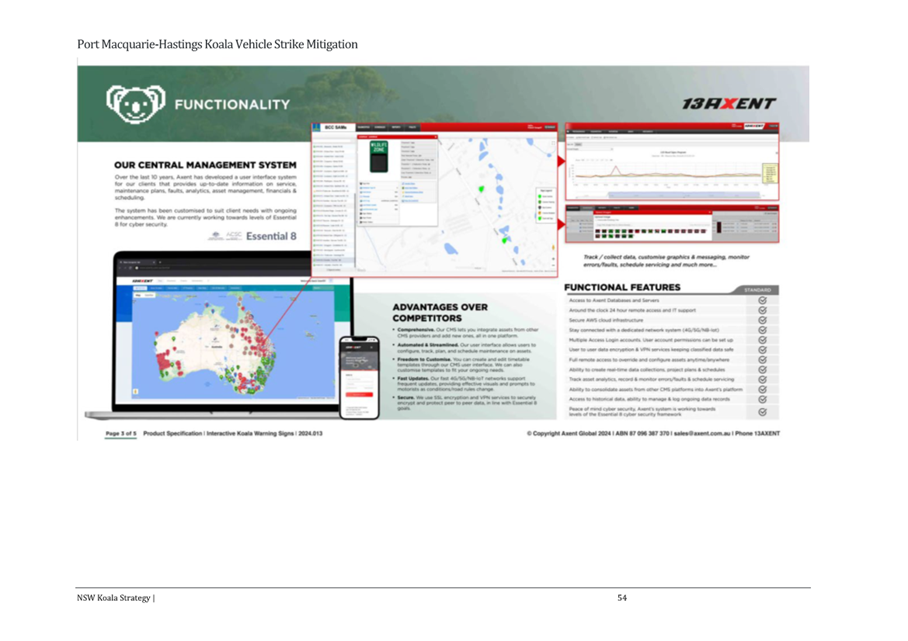
Task: Click the checkmark for Multiple Access Login accounts
Action: [762, 340]
